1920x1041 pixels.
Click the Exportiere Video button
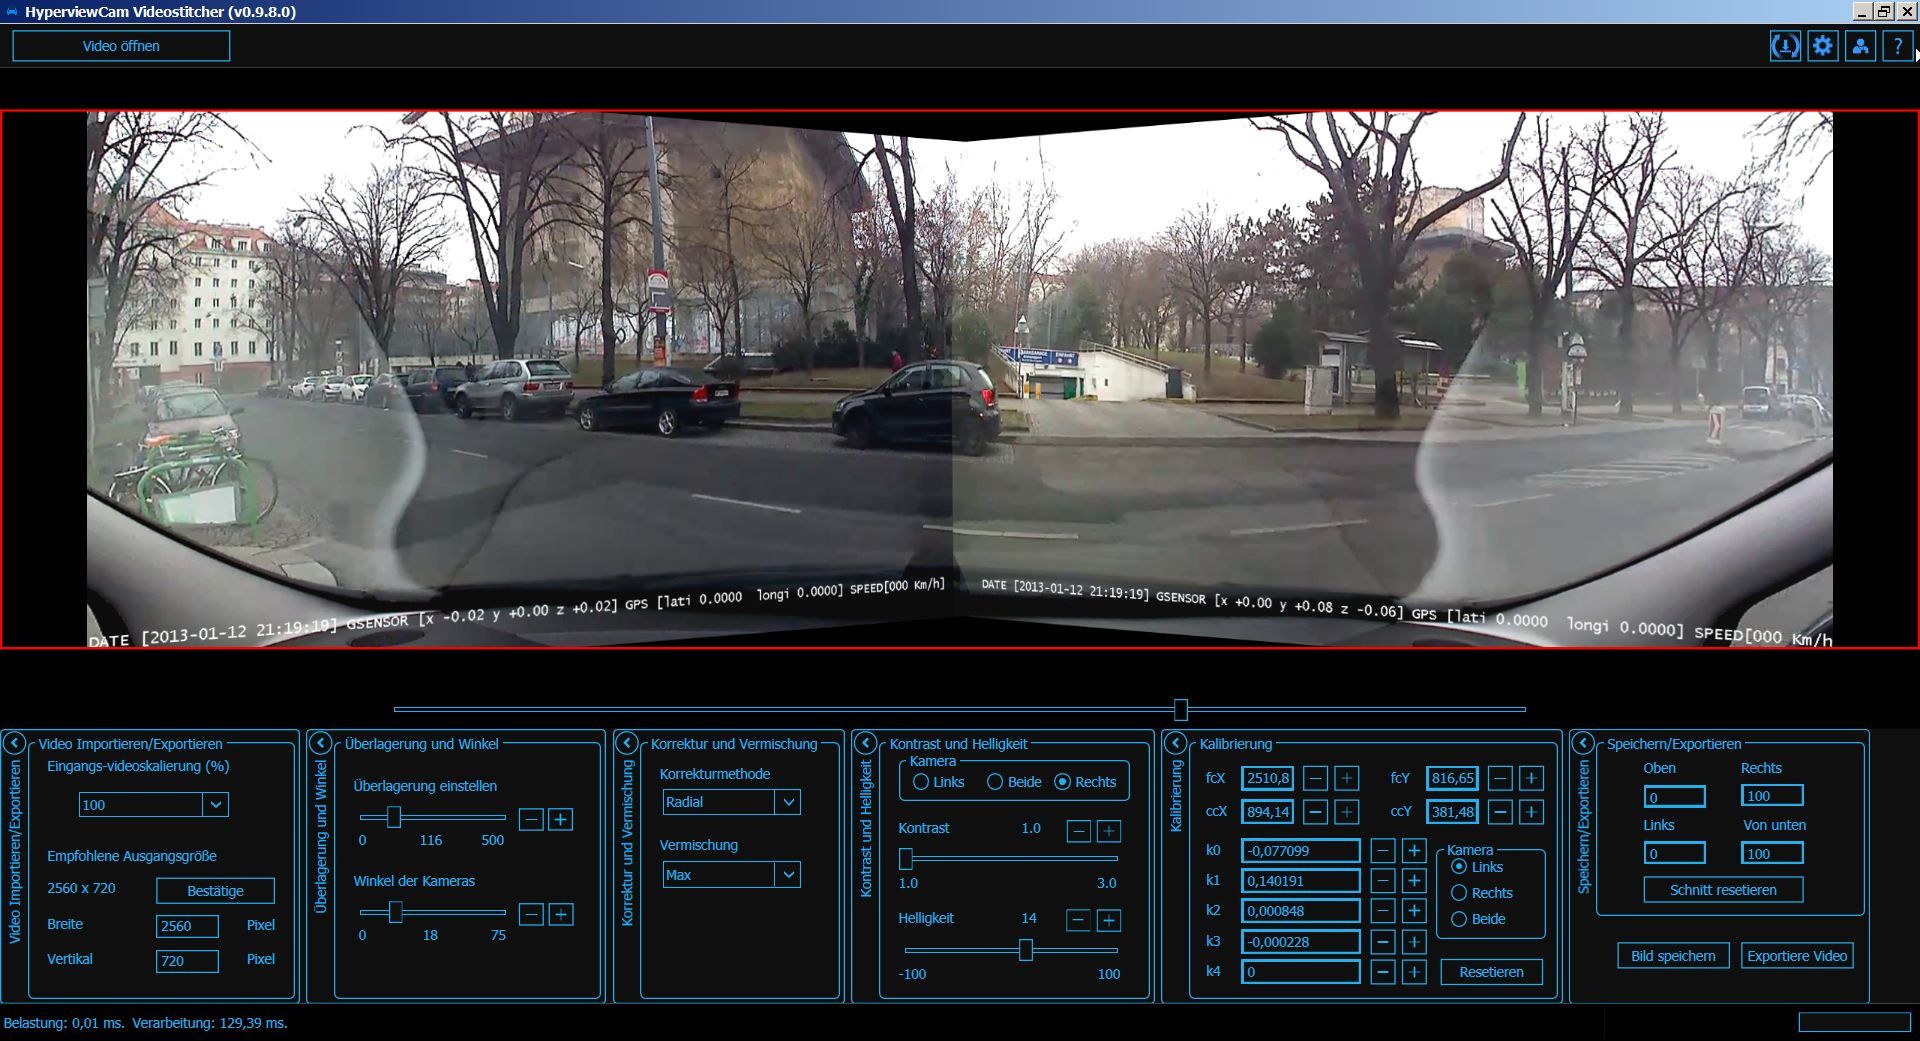point(1797,956)
